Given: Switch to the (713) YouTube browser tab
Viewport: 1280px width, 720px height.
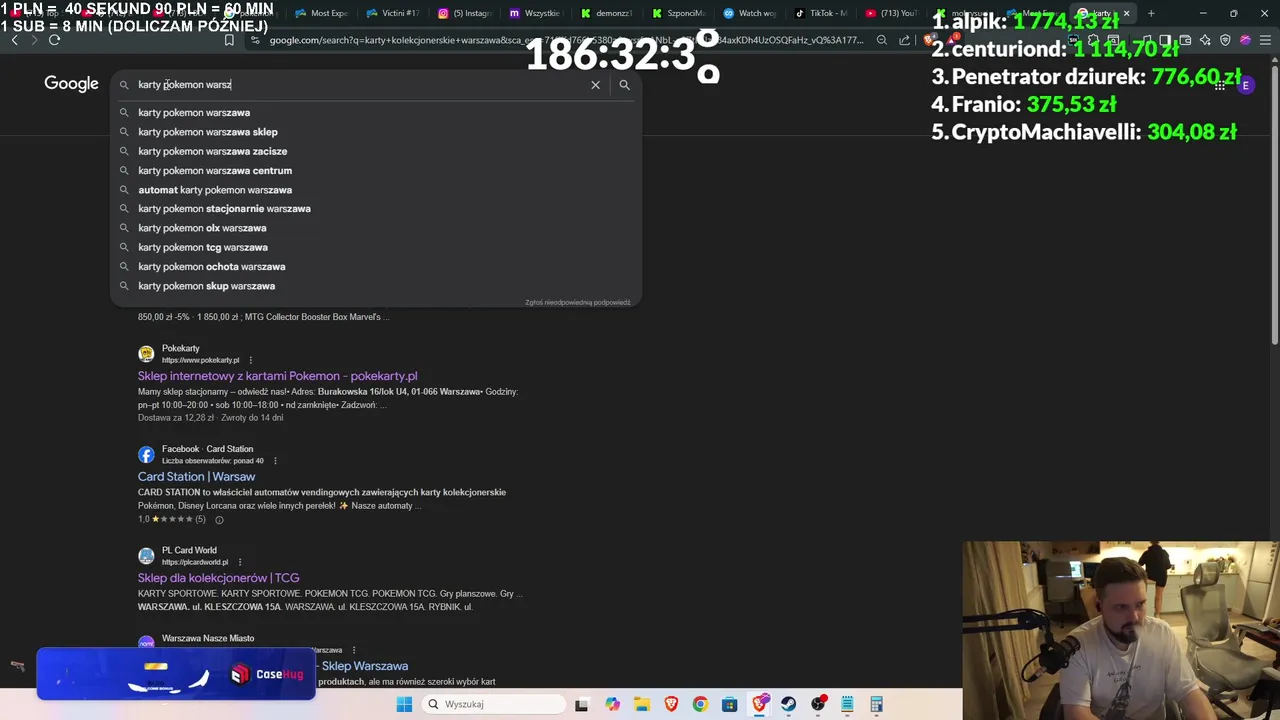Looking at the screenshot, I should coord(892,13).
